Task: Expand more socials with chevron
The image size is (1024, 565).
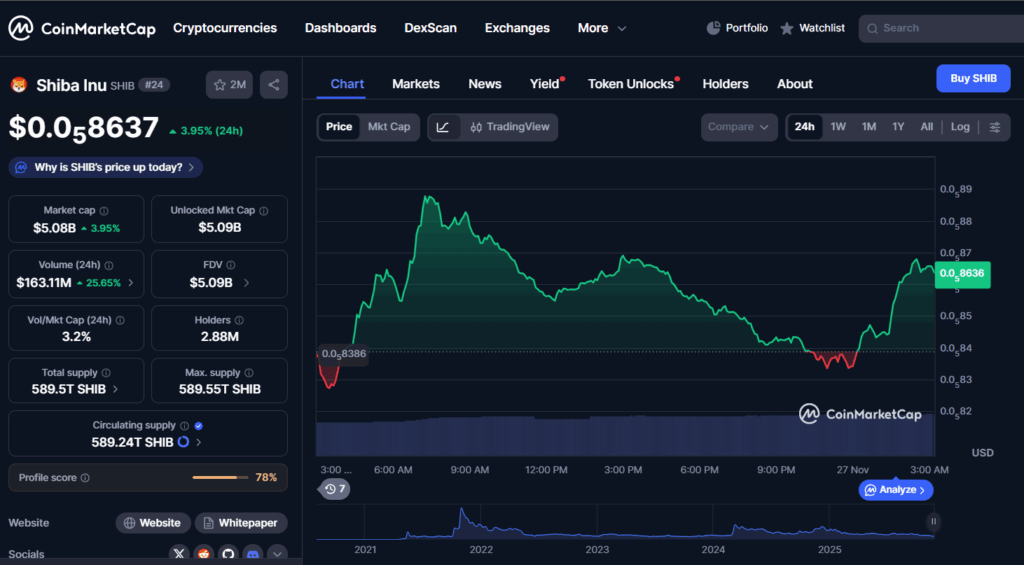Action: coord(277,553)
